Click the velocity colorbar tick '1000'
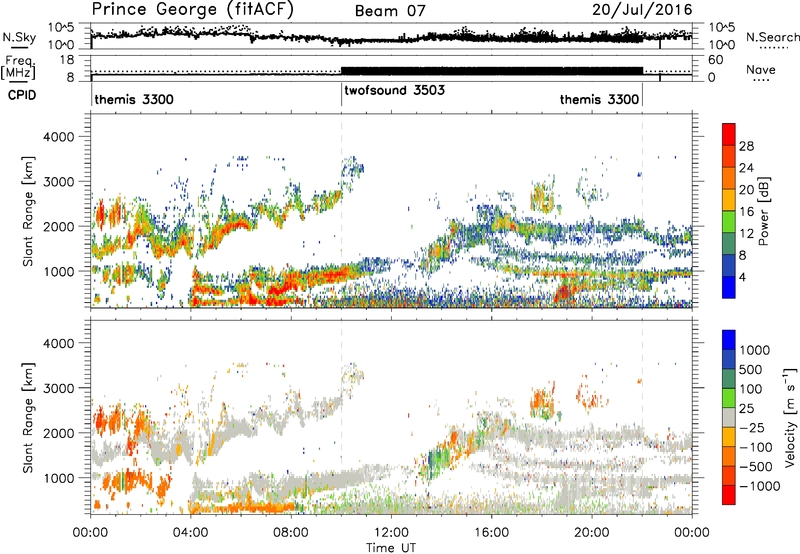Screen dimensions: 800x554 755,350
